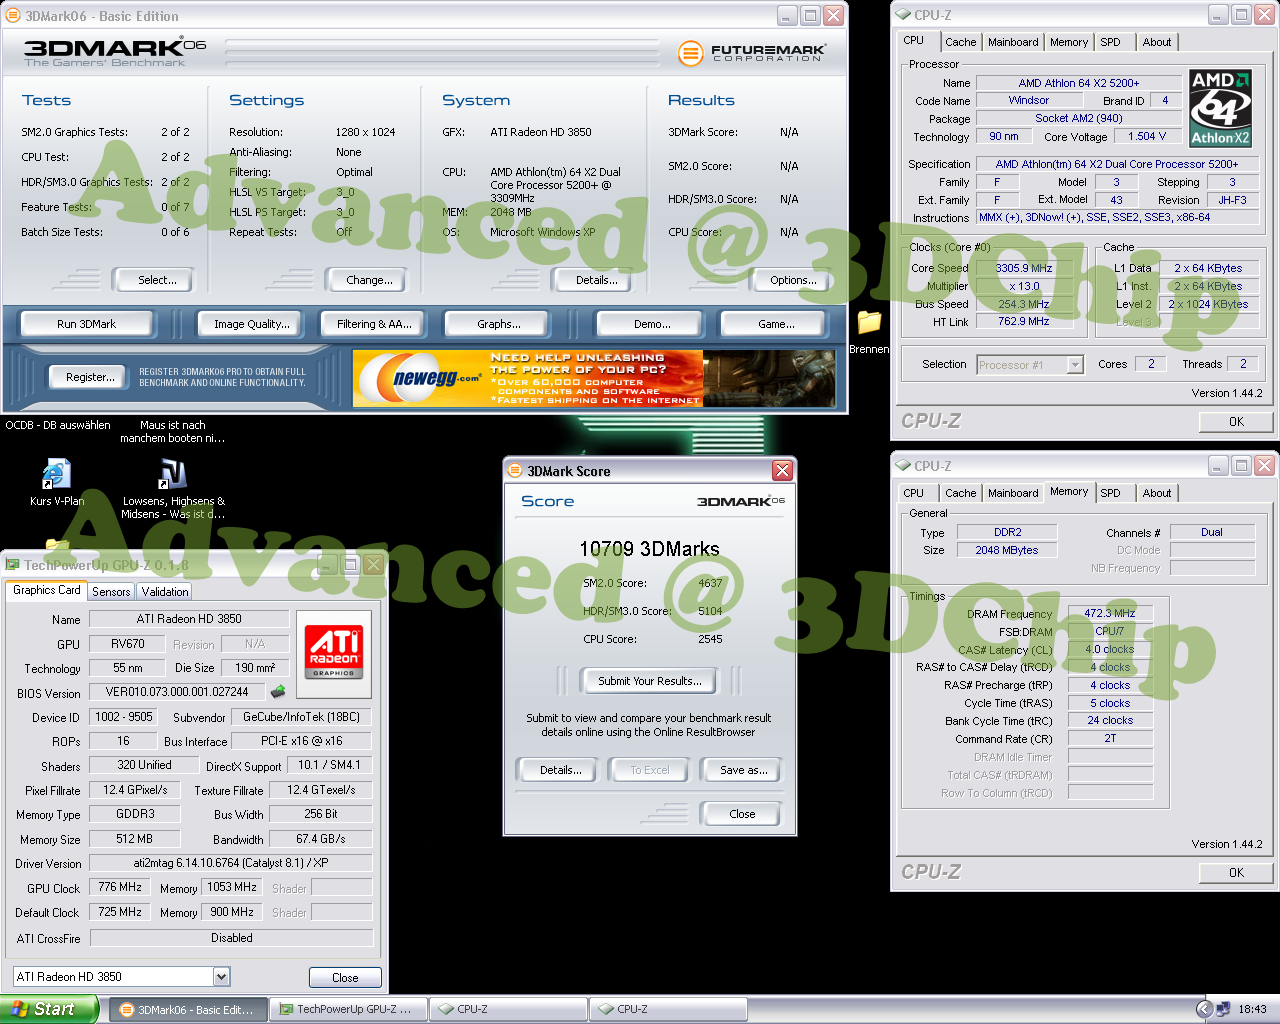1280x1024 pixels.
Task: Click the Register... button
Action: coord(90,377)
